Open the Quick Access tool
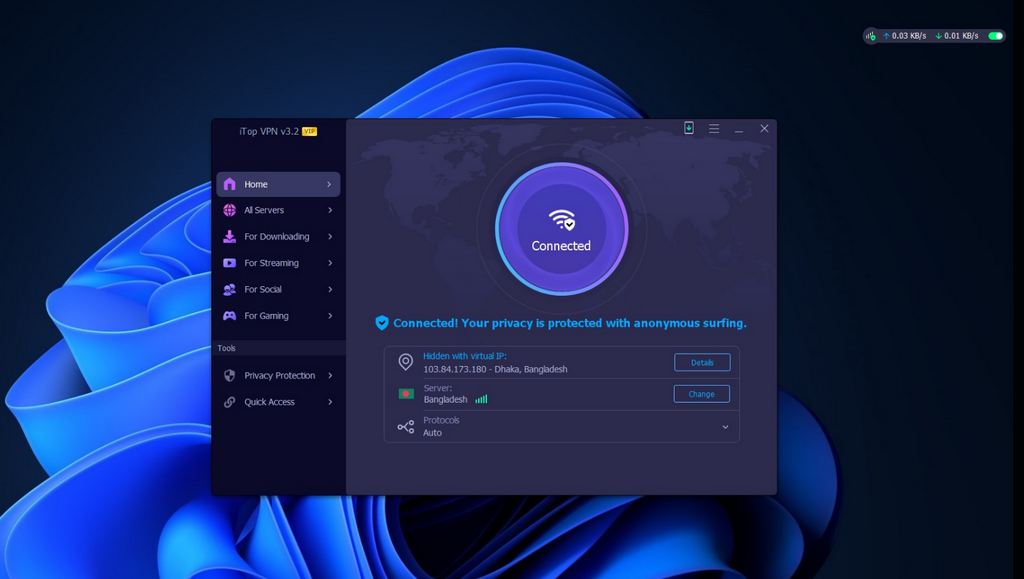This screenshot has height=579, width=1024. [278, 402]
